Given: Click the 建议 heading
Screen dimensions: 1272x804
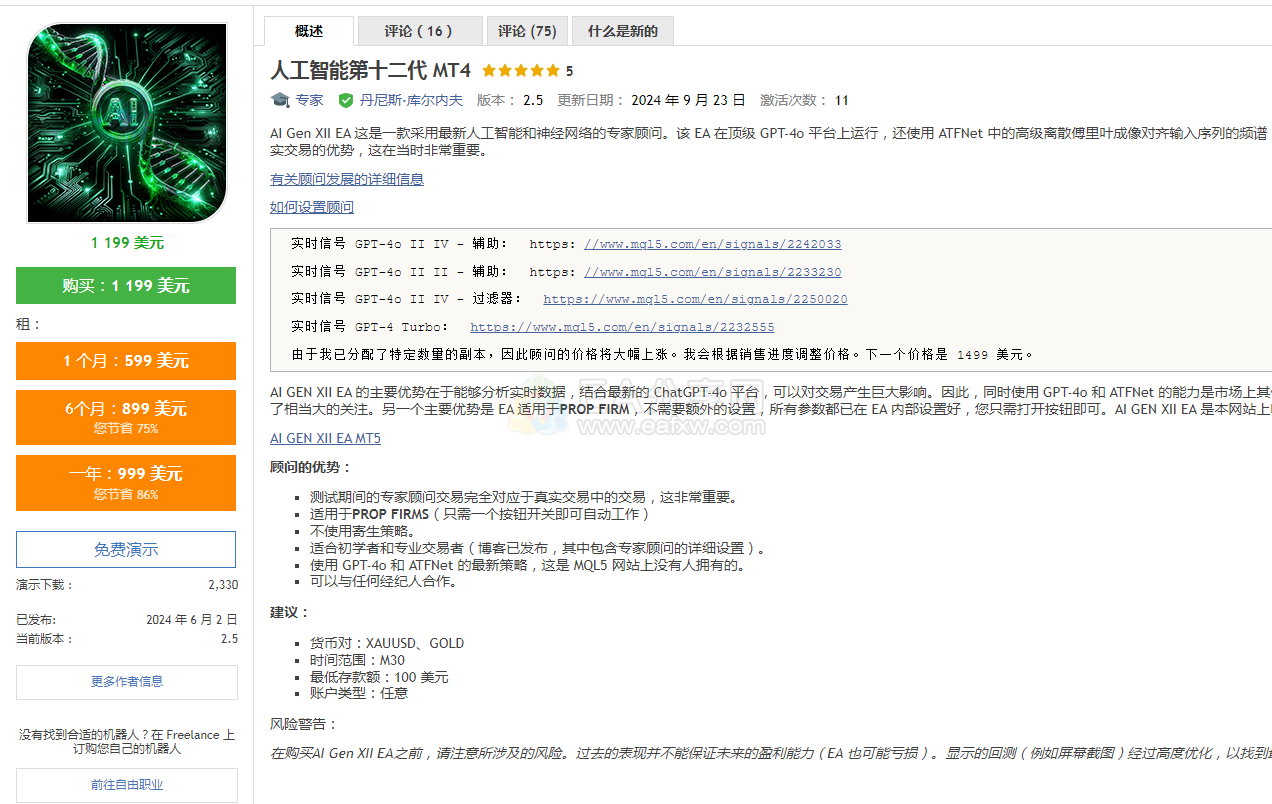Looking at the screenshot, I should tap(290, 612).
